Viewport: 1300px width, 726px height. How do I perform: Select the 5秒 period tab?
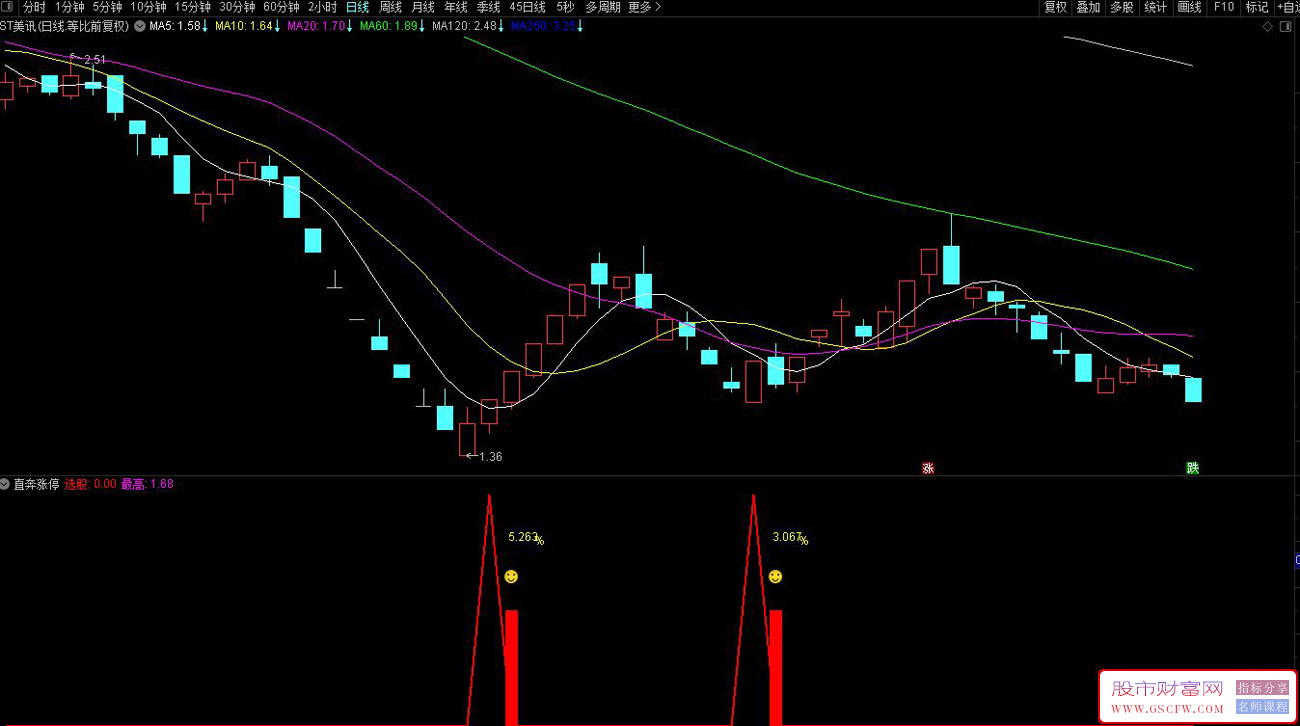pyautogui.click(x=565, y=7)
